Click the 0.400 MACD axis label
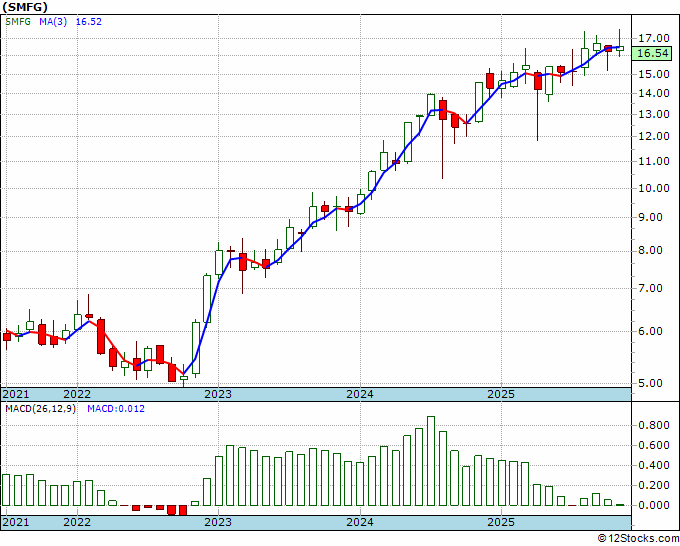This screenshot has height=546, width=680. click(654, 465)
